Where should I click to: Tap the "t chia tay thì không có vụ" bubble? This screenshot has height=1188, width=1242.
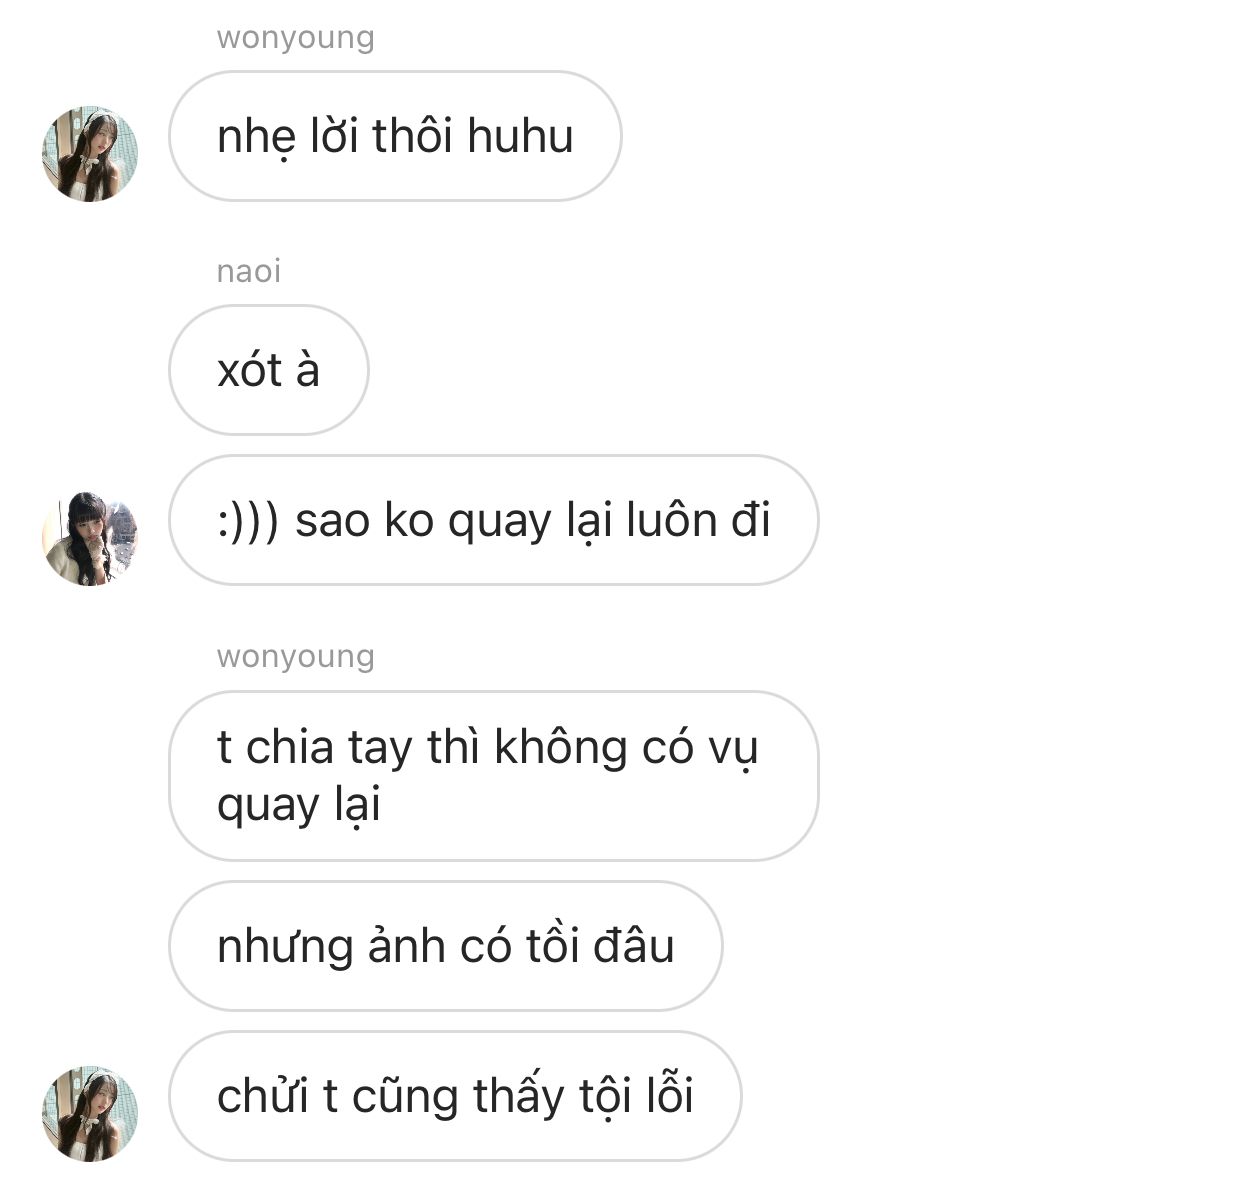tap(494, 776)
